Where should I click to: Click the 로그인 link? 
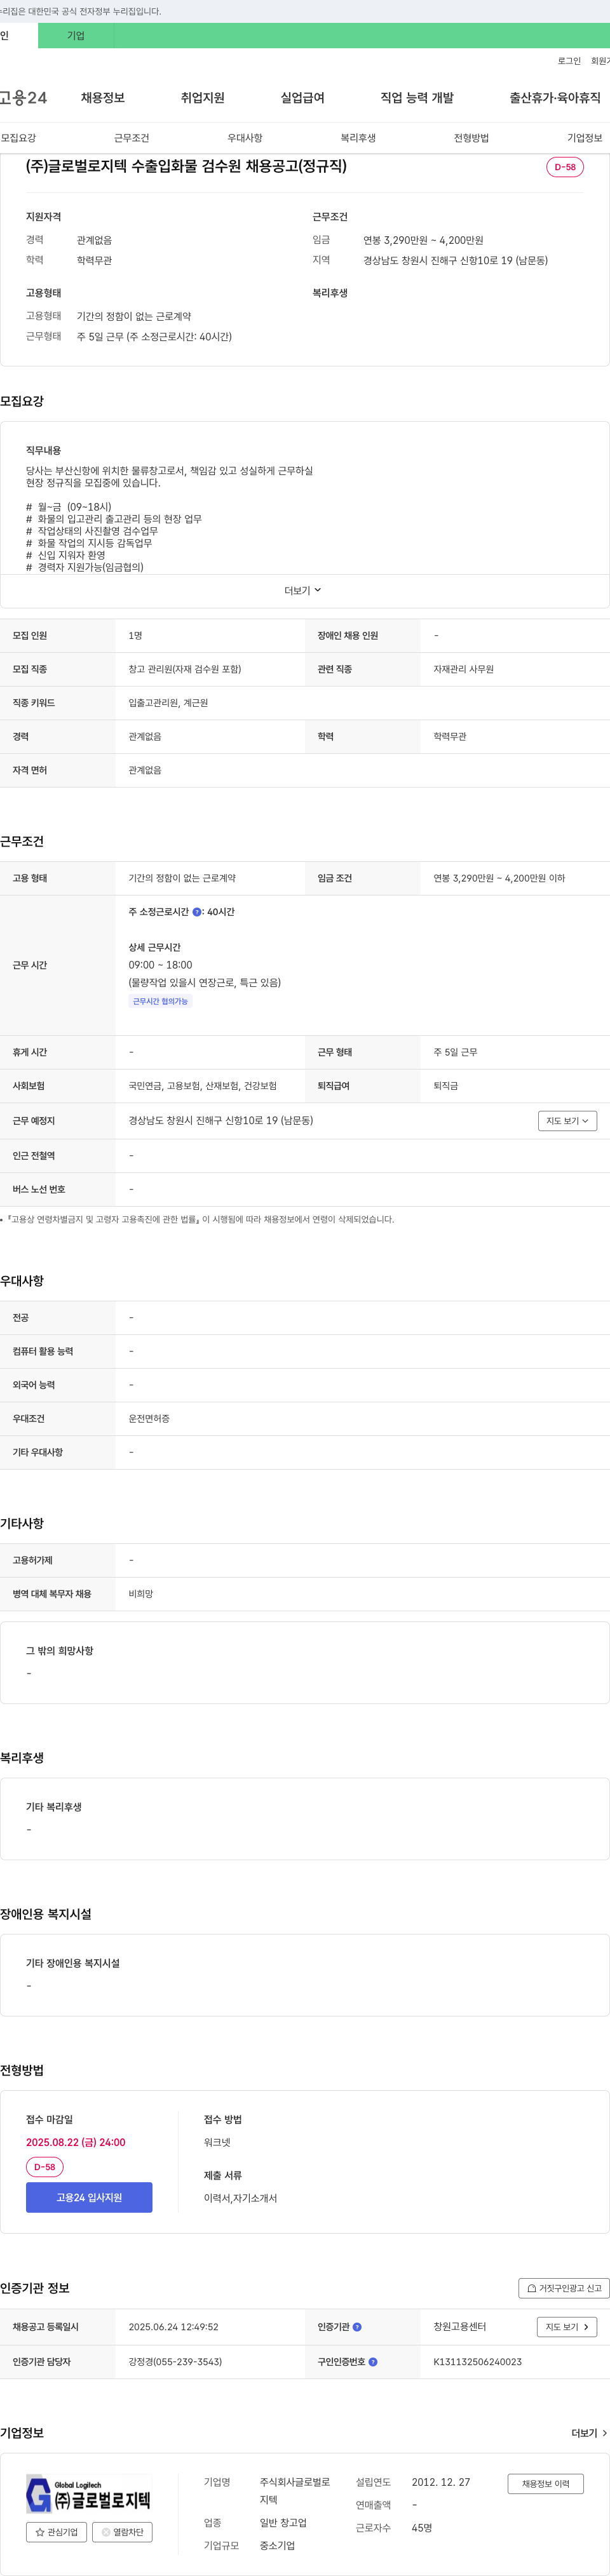tap(569, 61)
